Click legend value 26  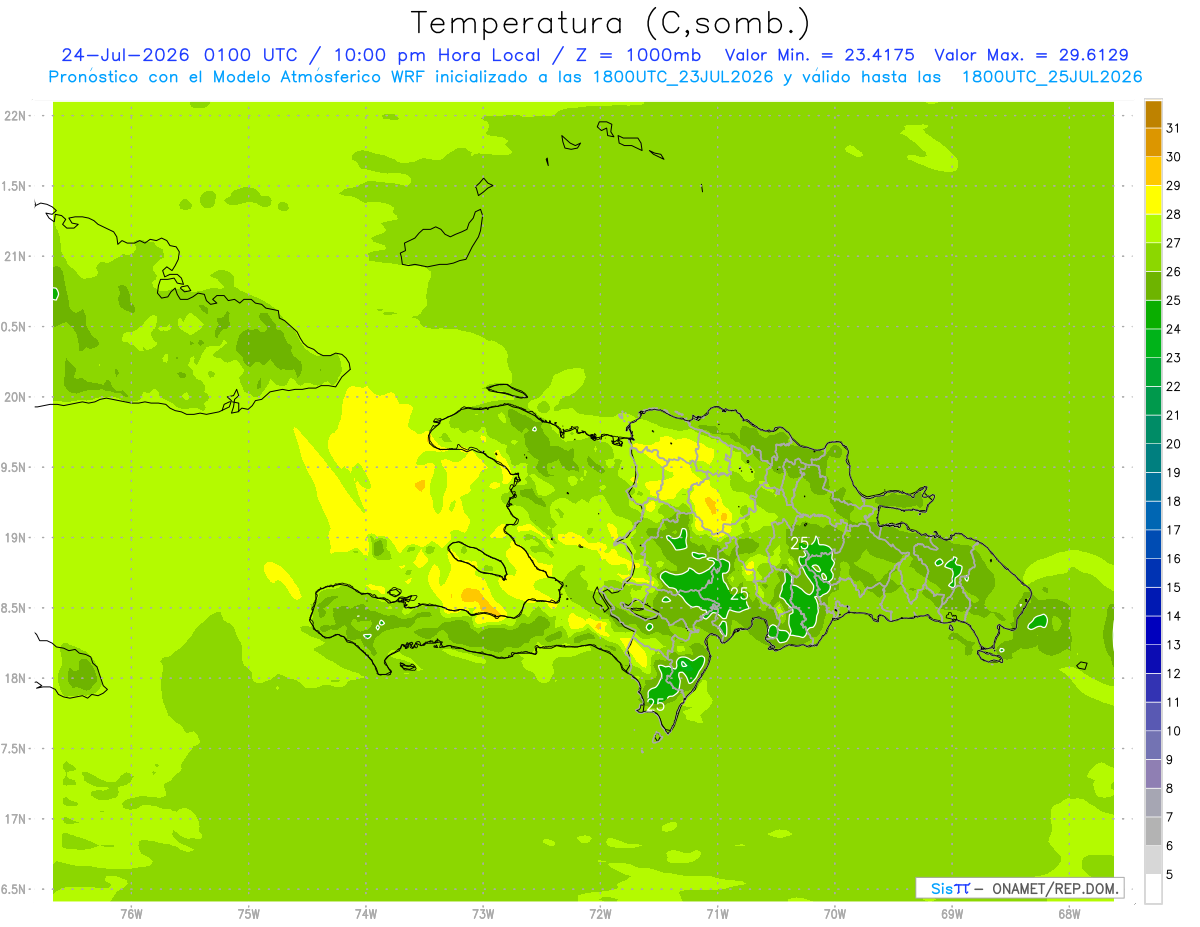point(1174,272)
